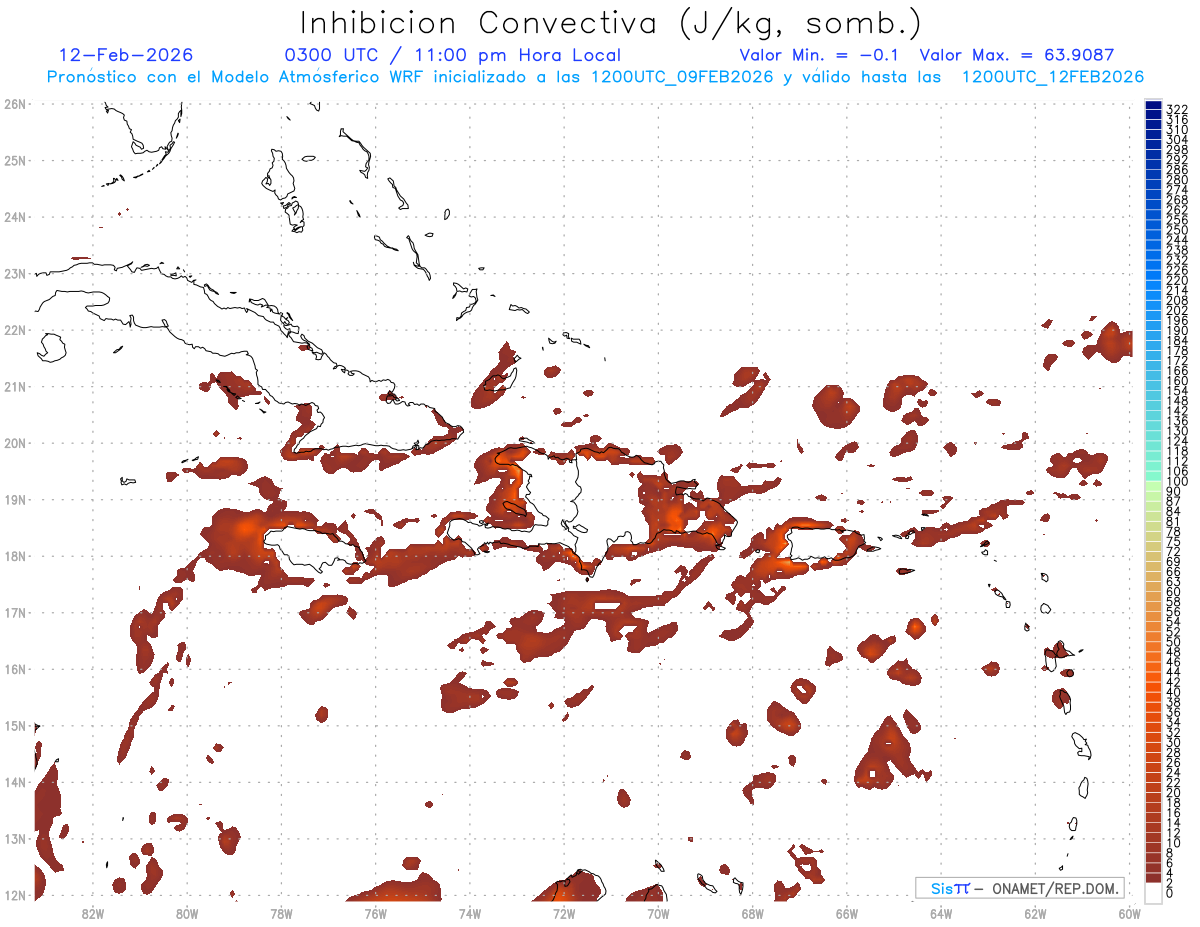Click the longitude label '70W'
1200x927 pixels.
click(658, 913)
